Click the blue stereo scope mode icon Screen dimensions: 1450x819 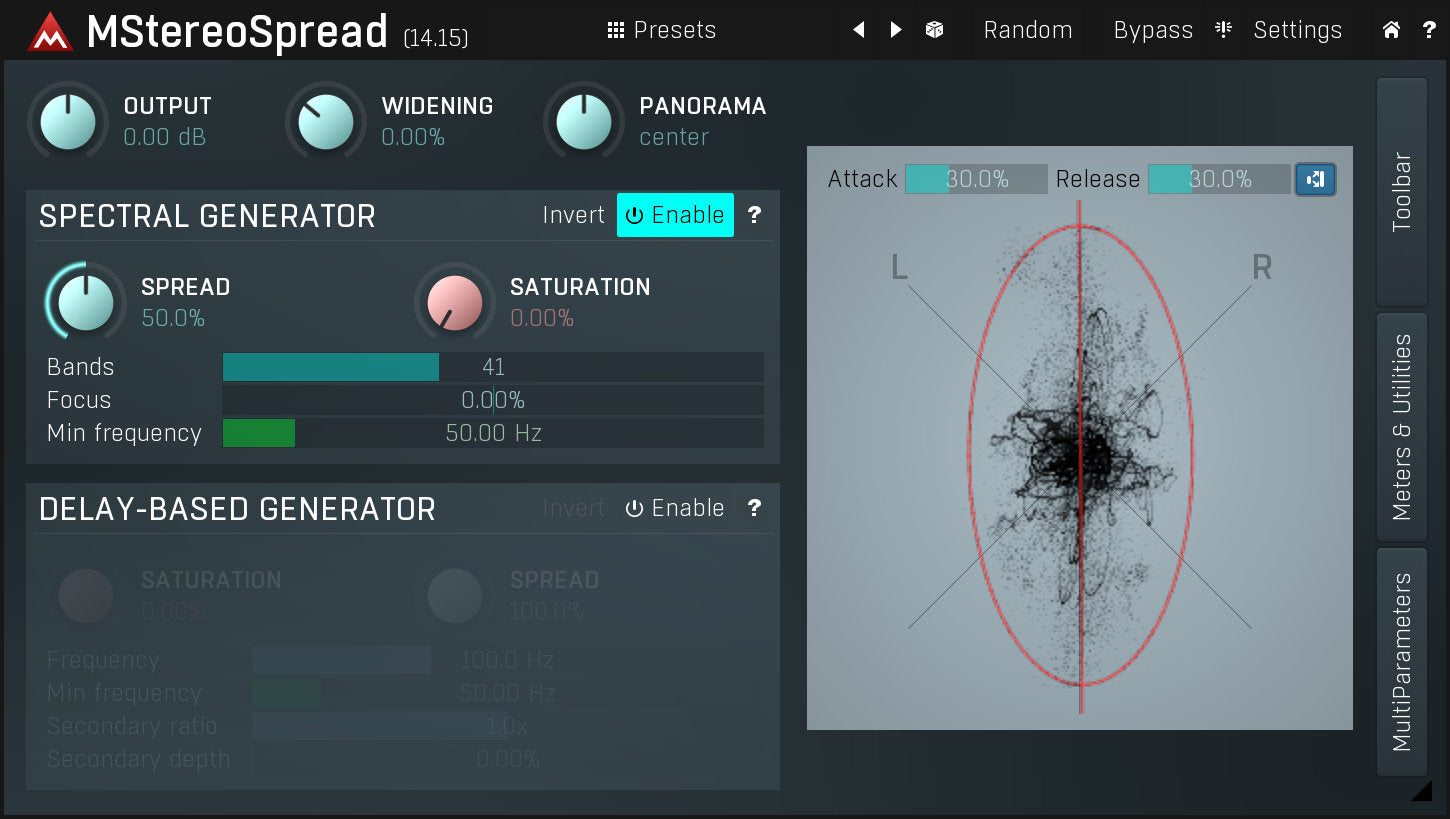1315,180
